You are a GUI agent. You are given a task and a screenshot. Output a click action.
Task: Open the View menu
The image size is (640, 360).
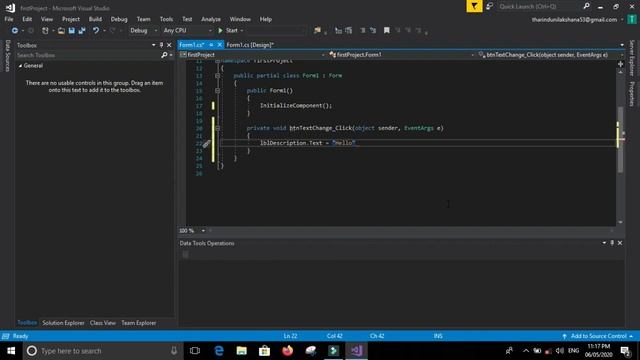[x=47, y=19]
